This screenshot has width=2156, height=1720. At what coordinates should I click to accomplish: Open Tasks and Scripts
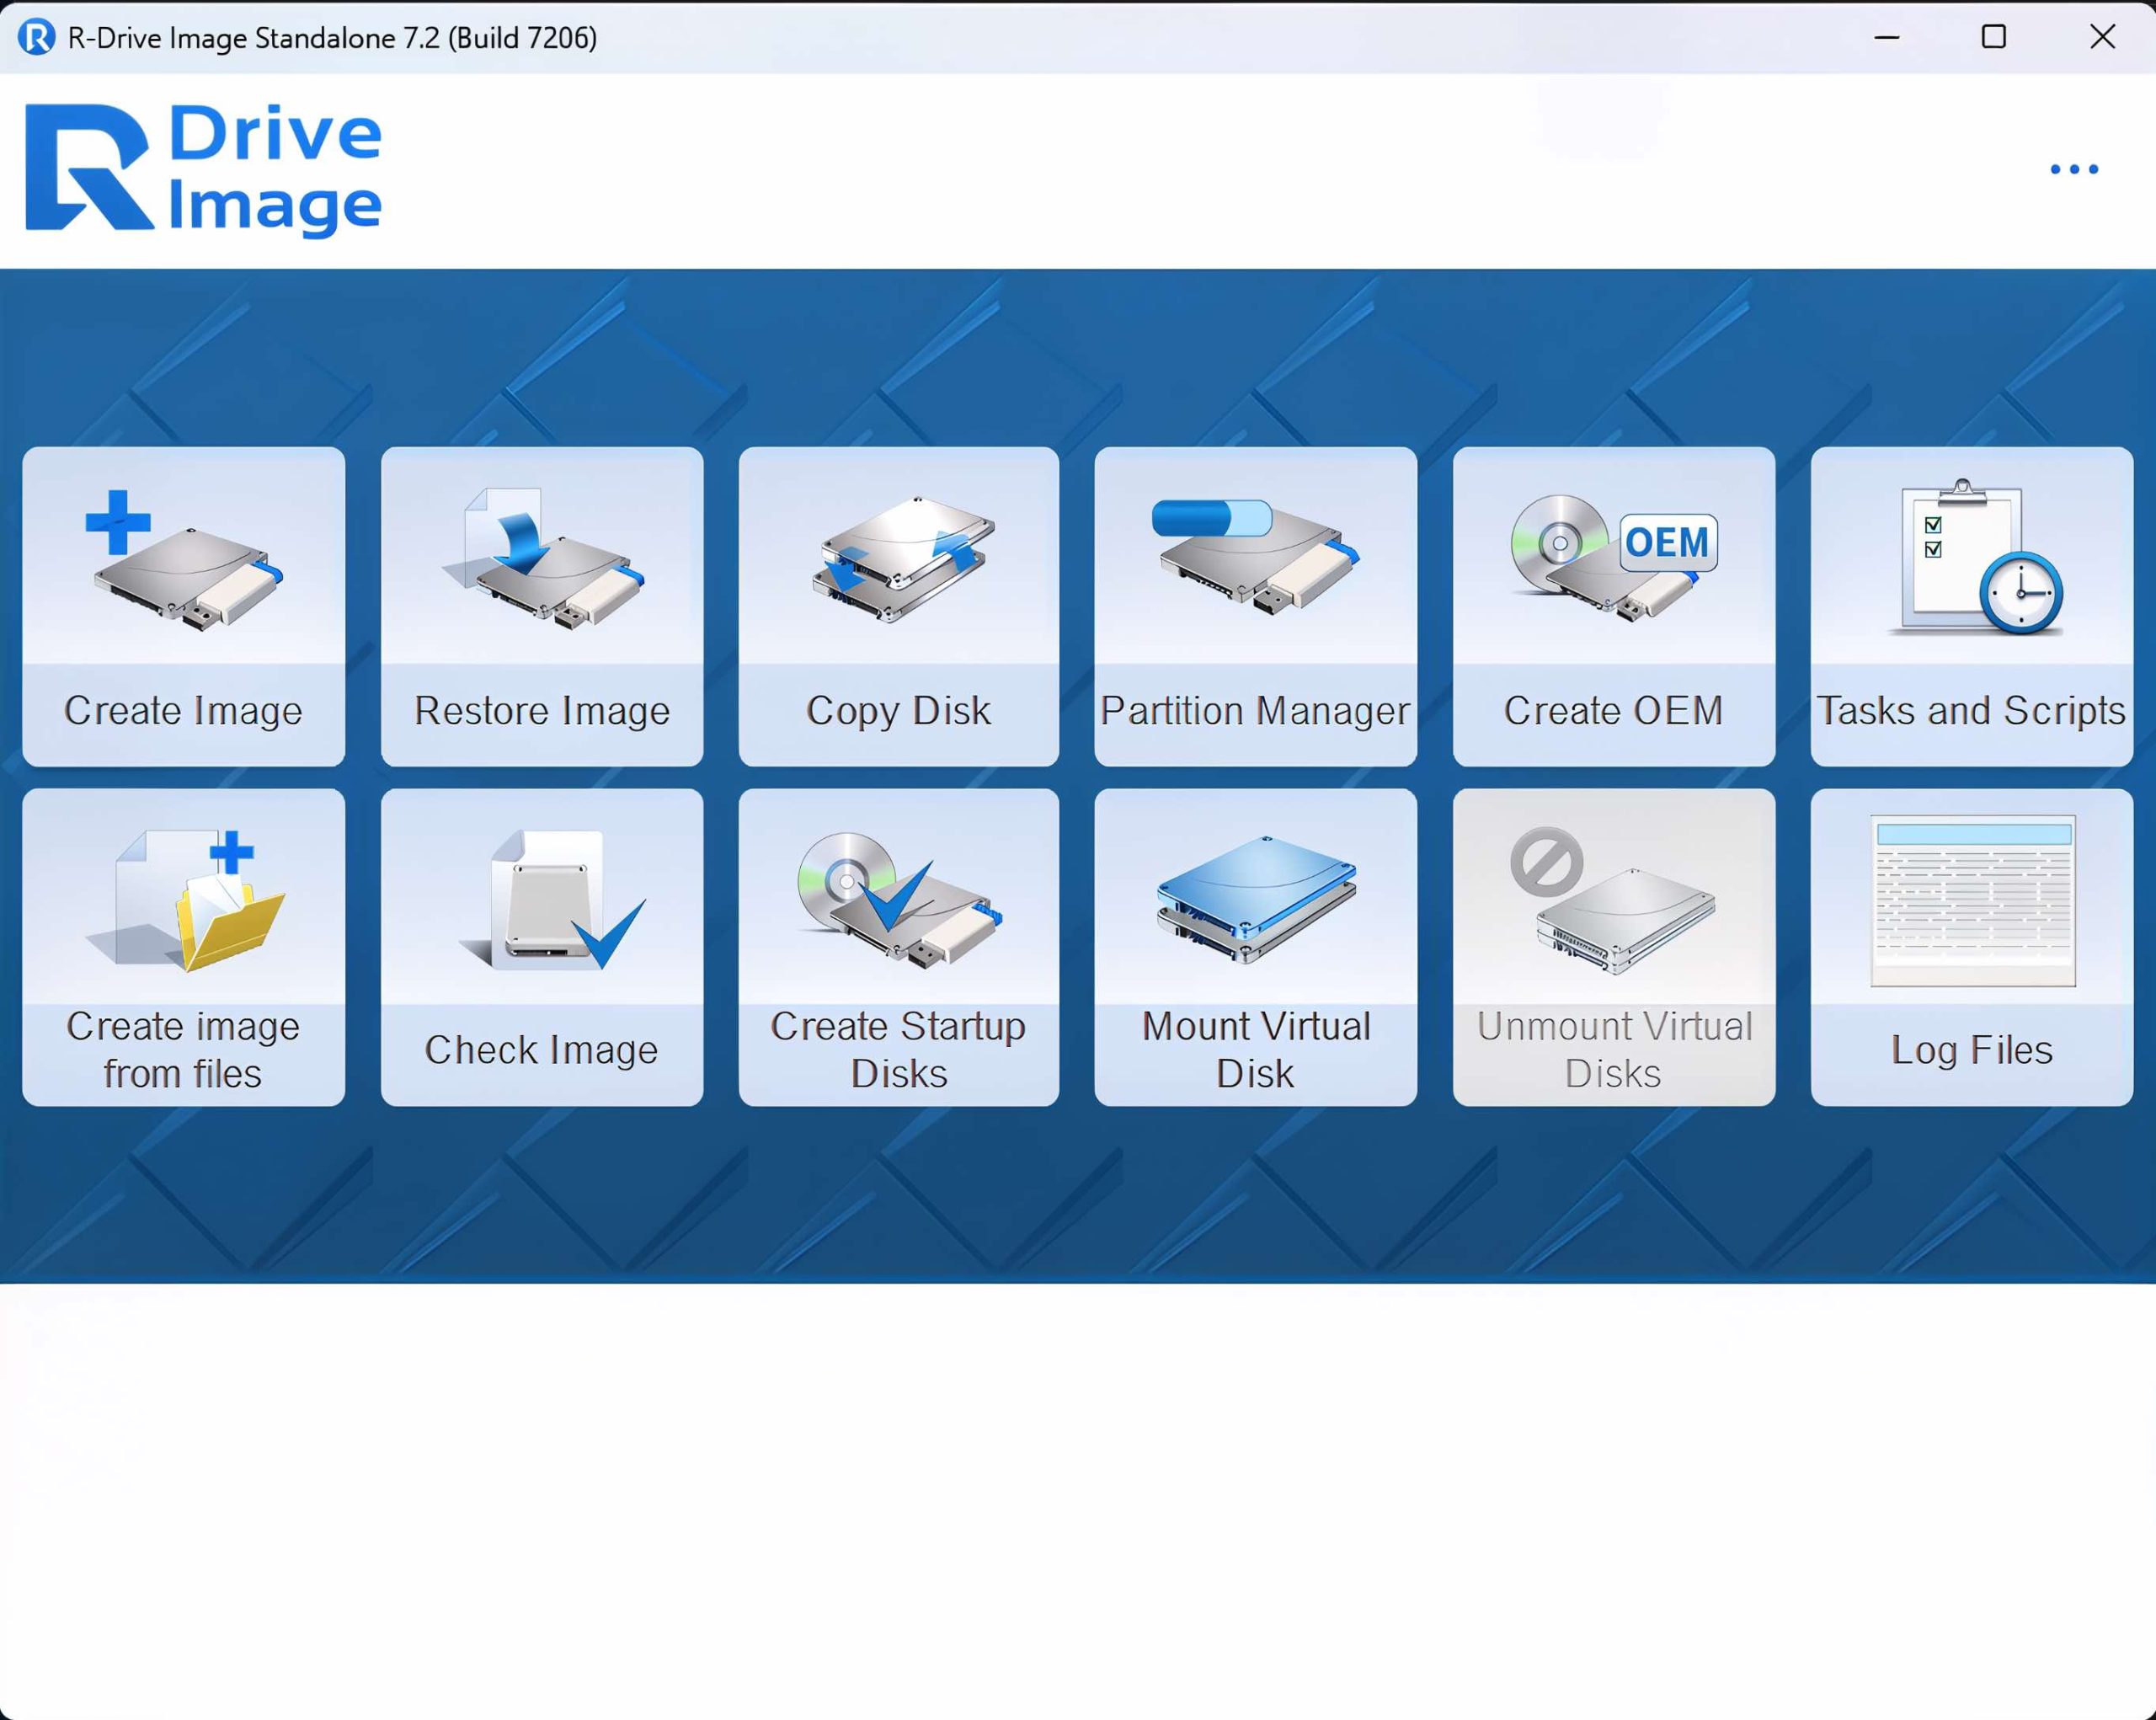[1972, 607]
